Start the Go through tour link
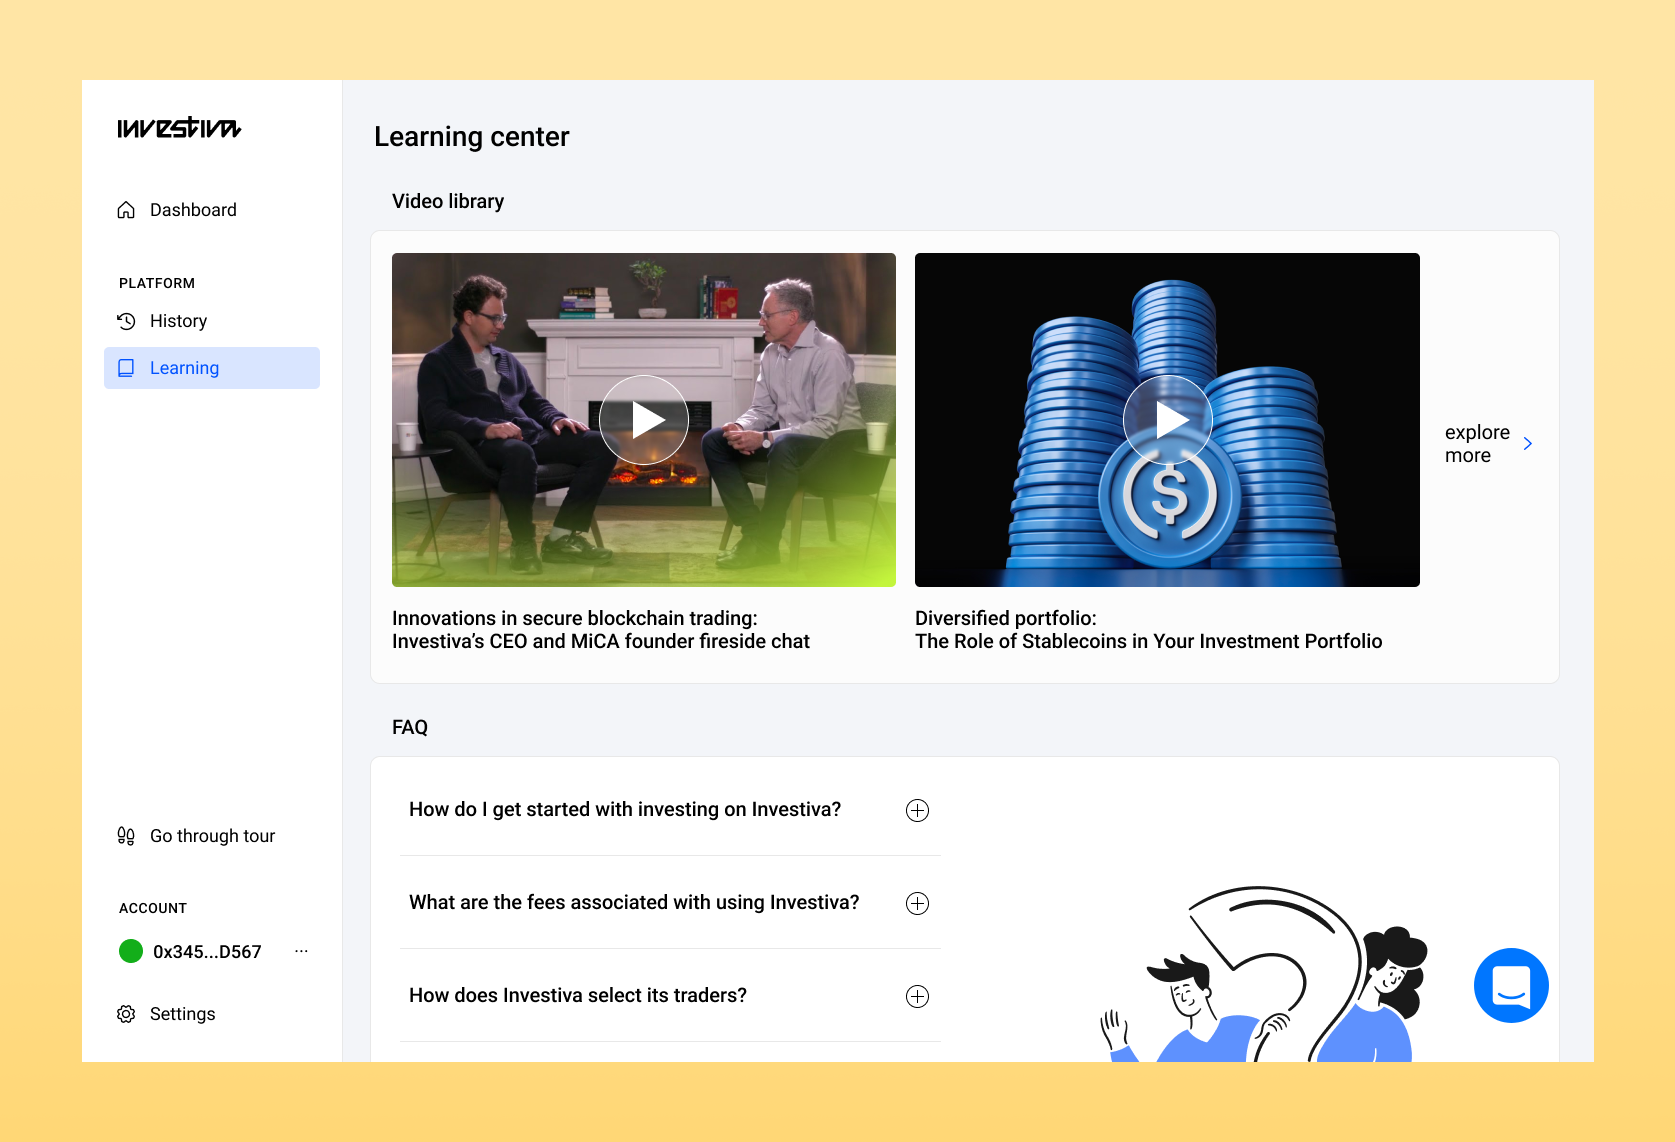Viewport: 1675px width, 1142px height. [x=212, y=836]
